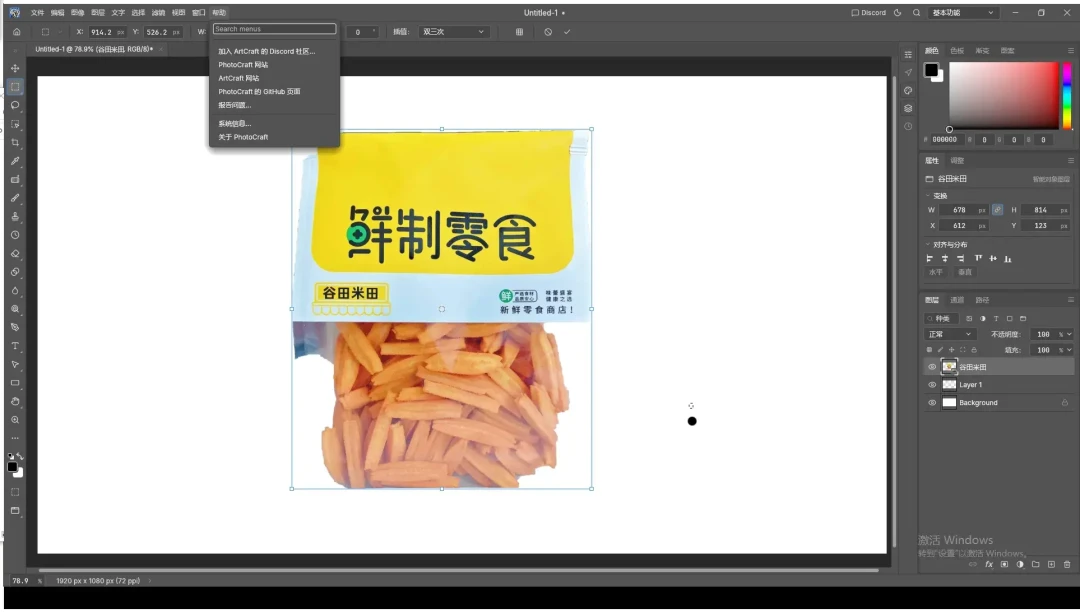The width and height of the screenshot is (1080, 613).
Task: Select the Type tool
Action: (15, 346)
